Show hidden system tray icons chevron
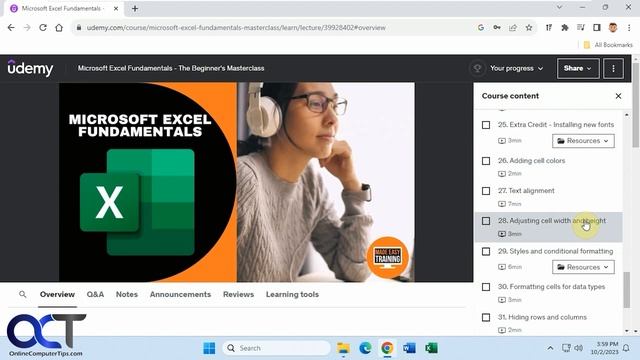Viewport: 640px width, 360px height. (x=550, y=348)
